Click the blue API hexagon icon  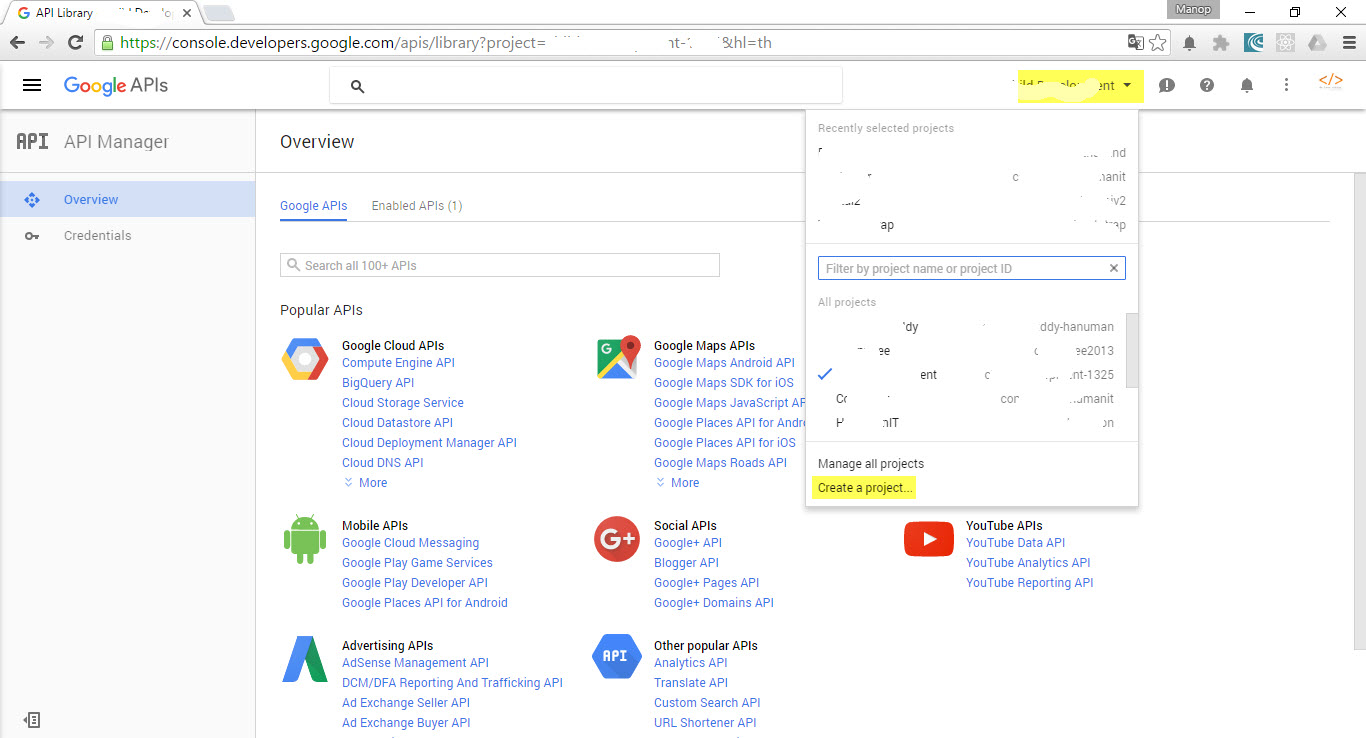[616, 657]
